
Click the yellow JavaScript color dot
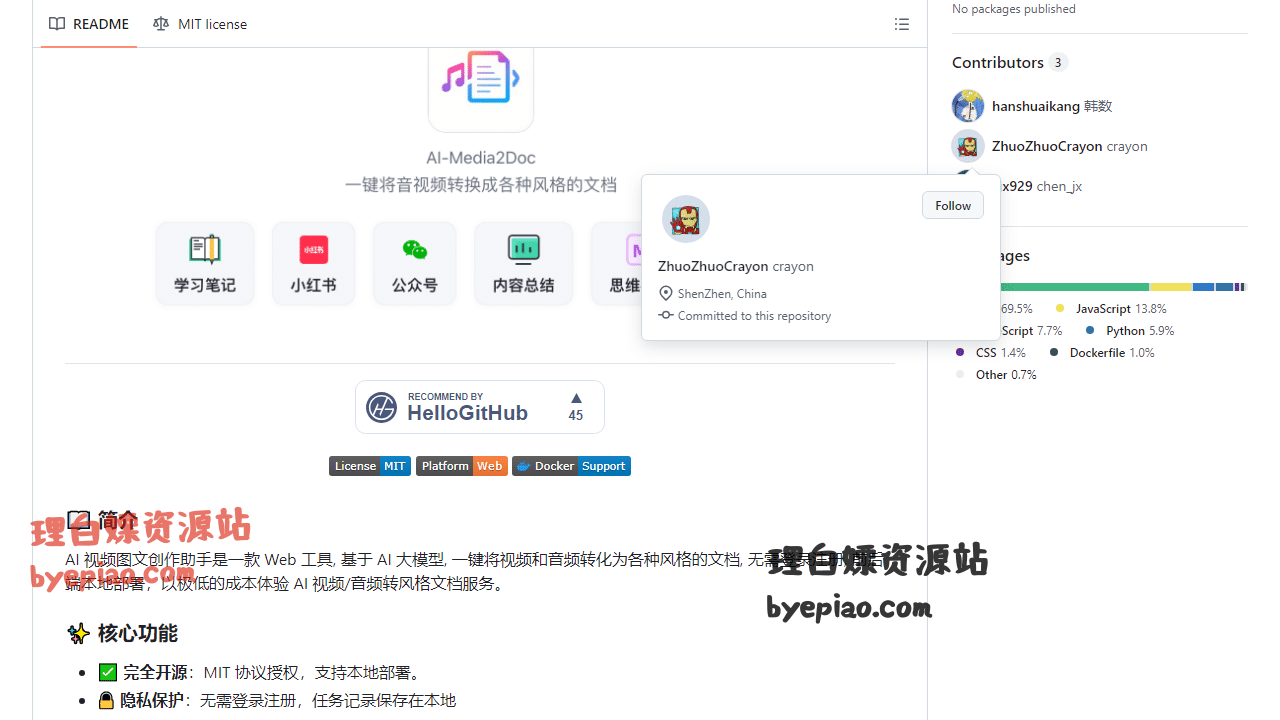[1060, 309]
